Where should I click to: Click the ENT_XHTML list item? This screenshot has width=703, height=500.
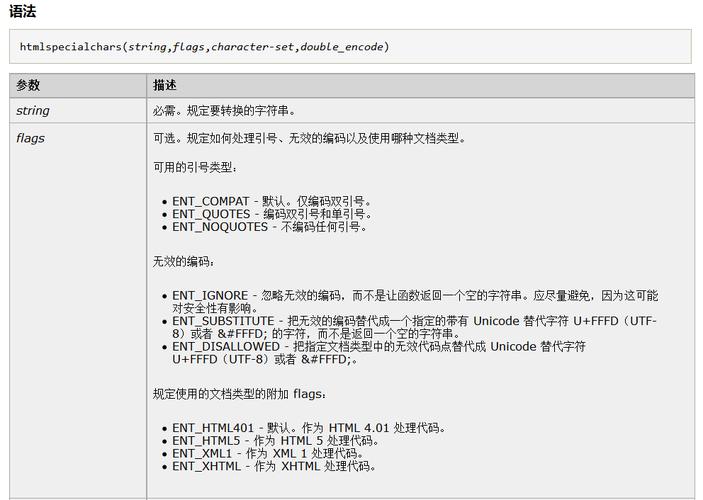(x=274, y=466)
